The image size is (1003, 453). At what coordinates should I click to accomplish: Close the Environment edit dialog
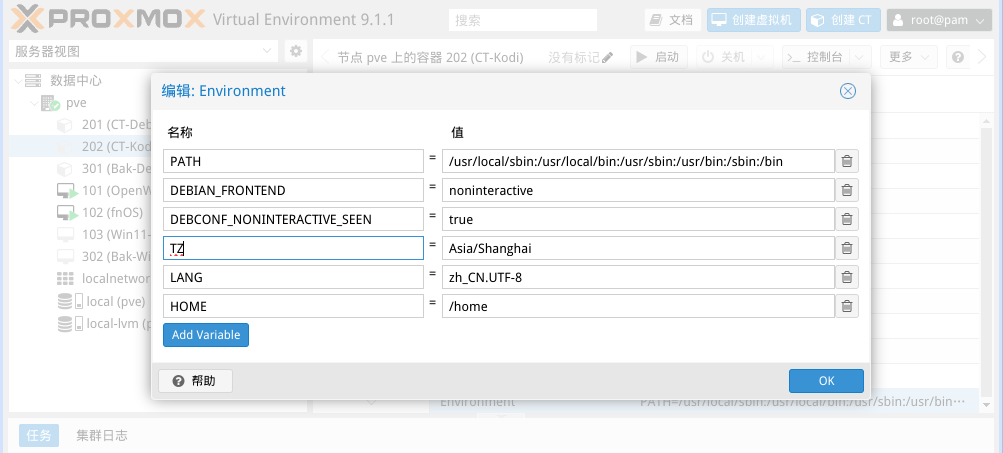848,91
